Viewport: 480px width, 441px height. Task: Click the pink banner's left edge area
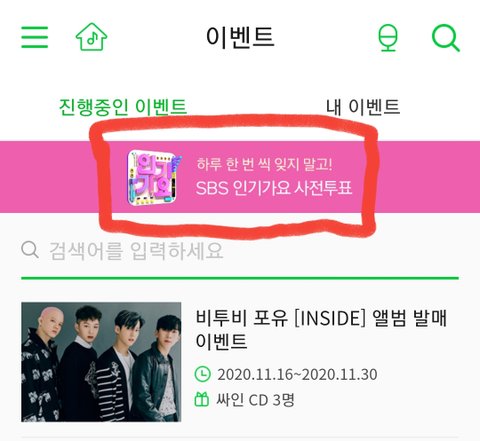click(45, 177)
